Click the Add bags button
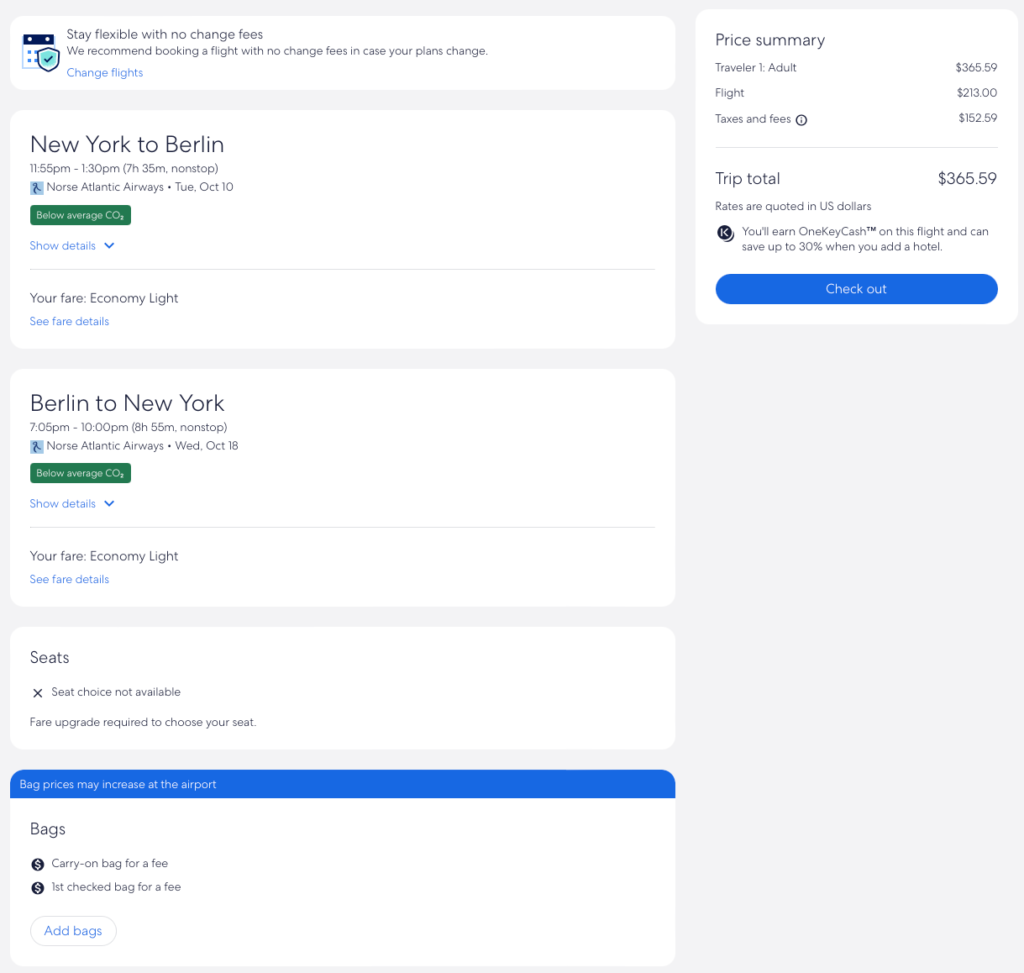 [73, 931]
